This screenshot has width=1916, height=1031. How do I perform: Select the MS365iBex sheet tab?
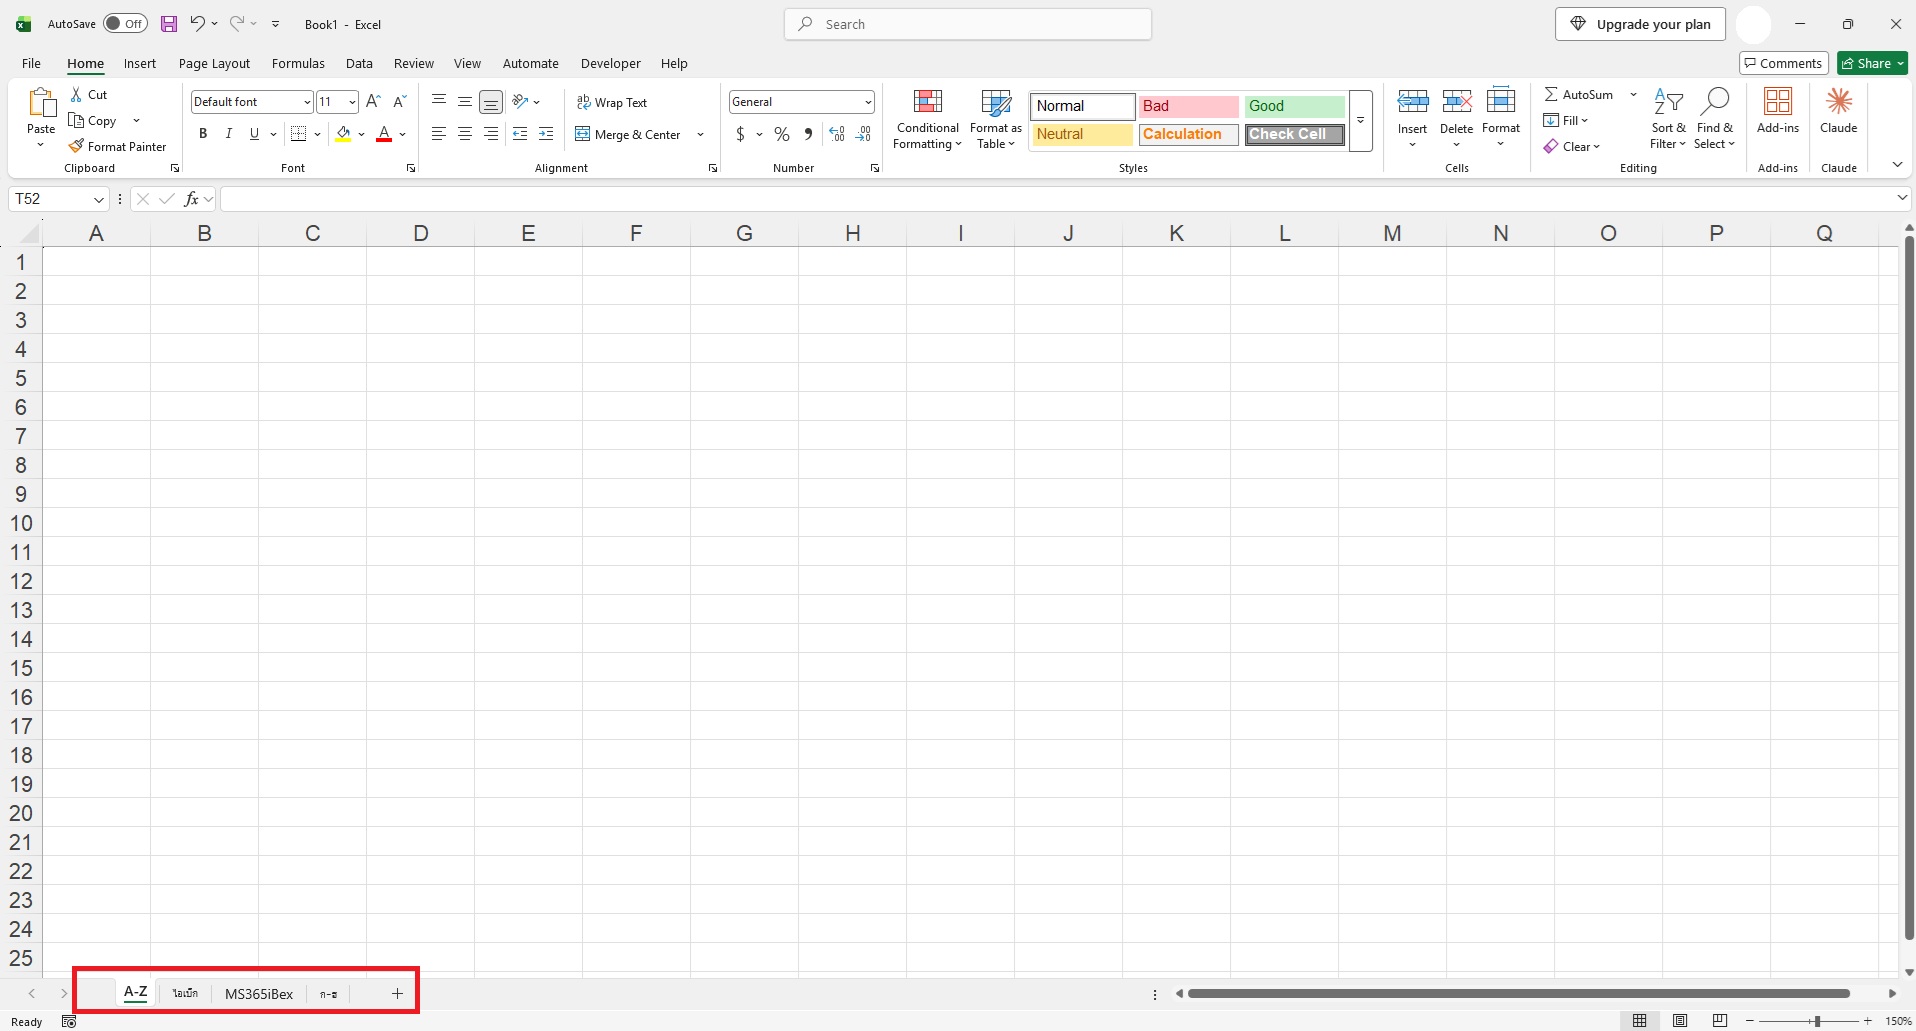point(259,993)
